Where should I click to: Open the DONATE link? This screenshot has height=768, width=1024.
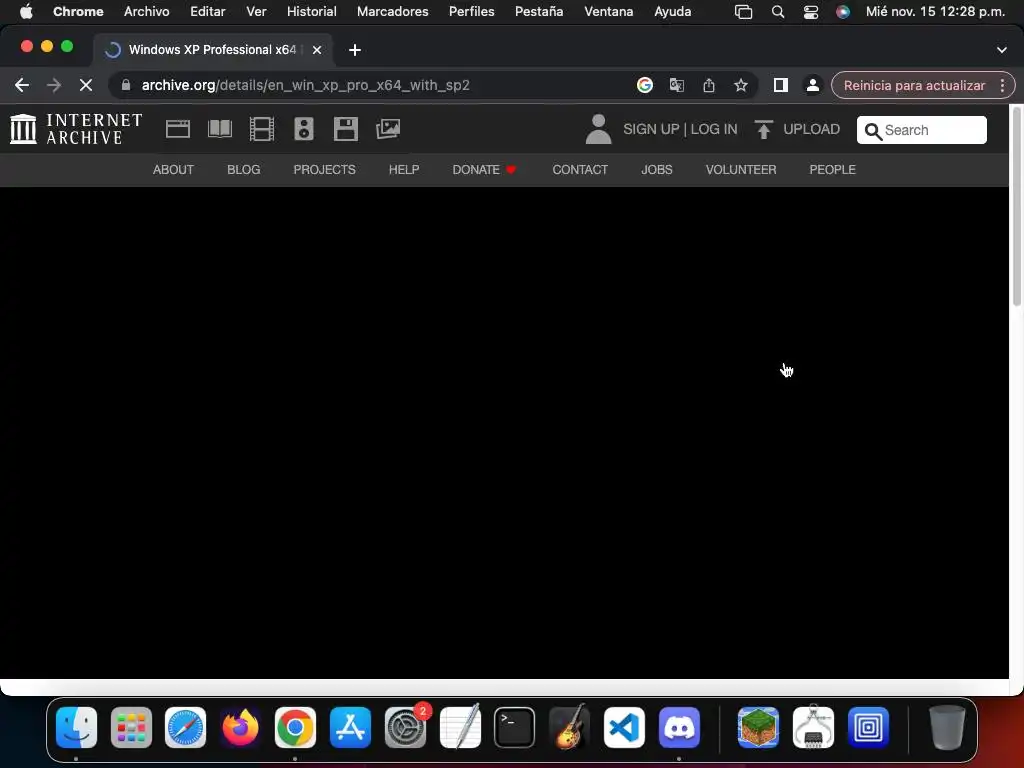click(476, 170)
